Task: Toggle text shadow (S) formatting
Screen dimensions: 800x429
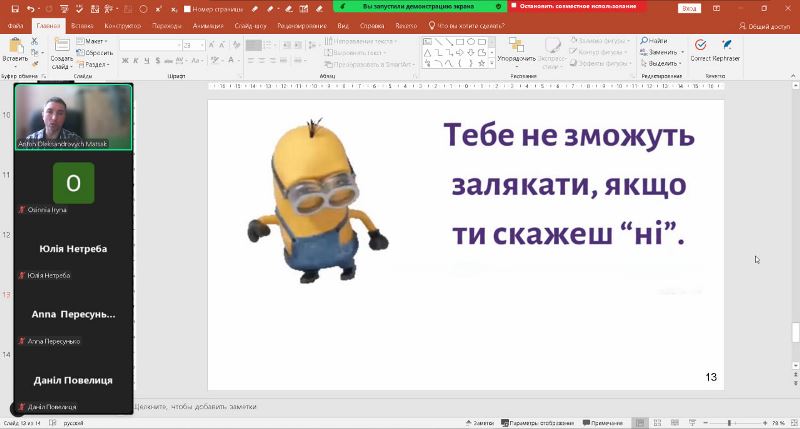Action: [158, 61]
